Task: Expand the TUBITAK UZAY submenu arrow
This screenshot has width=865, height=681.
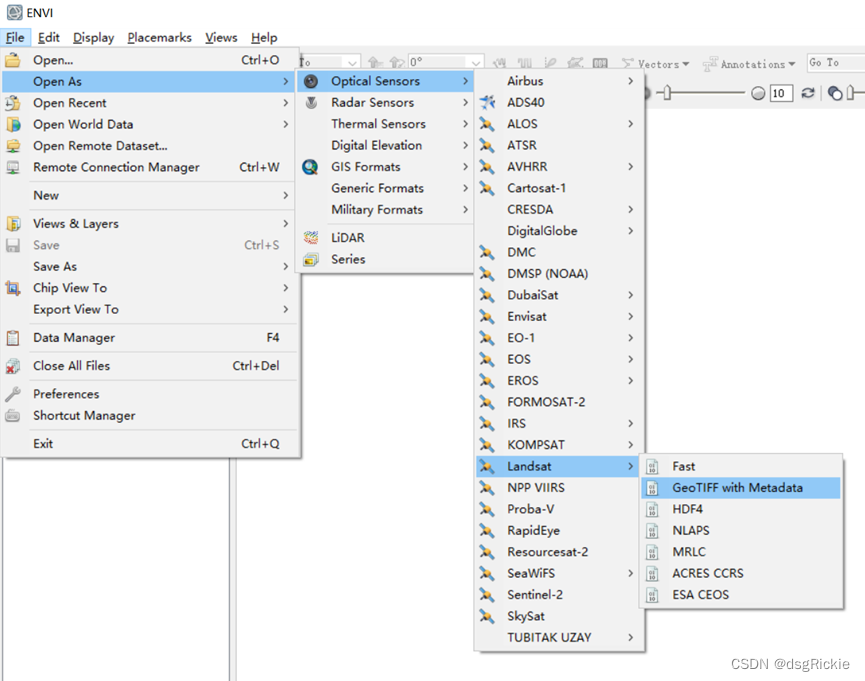Action: pos(631,637)
